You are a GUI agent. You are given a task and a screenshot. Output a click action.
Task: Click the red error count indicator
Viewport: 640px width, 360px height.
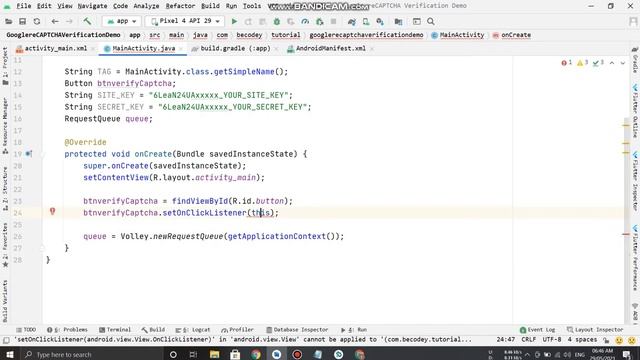567,63
